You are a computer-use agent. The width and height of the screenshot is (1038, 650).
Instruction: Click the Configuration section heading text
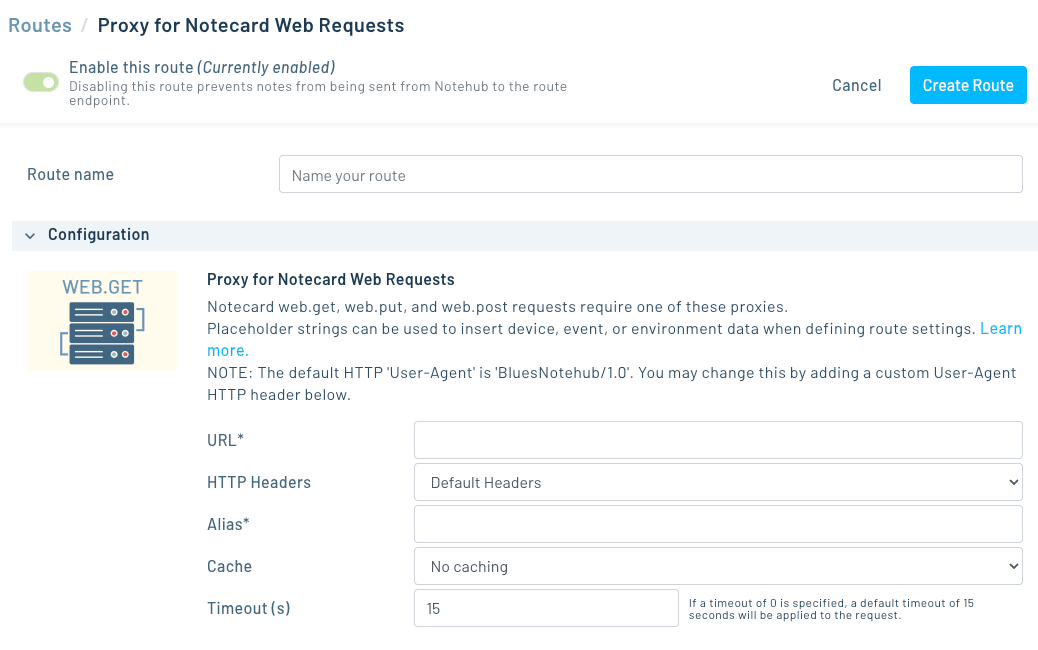click(x=98, y=235)
